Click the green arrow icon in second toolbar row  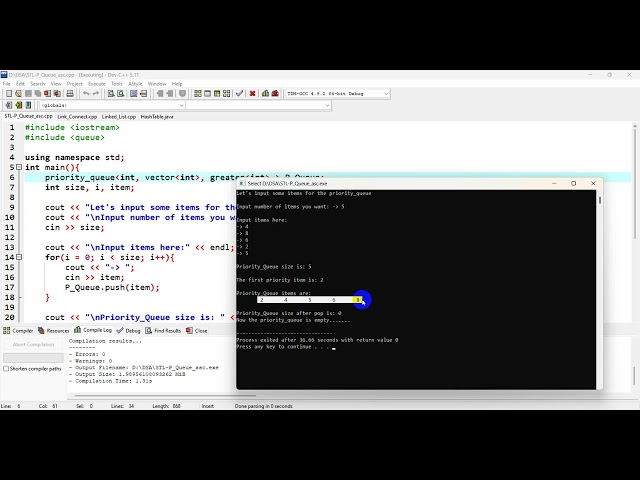pos(18,105)
